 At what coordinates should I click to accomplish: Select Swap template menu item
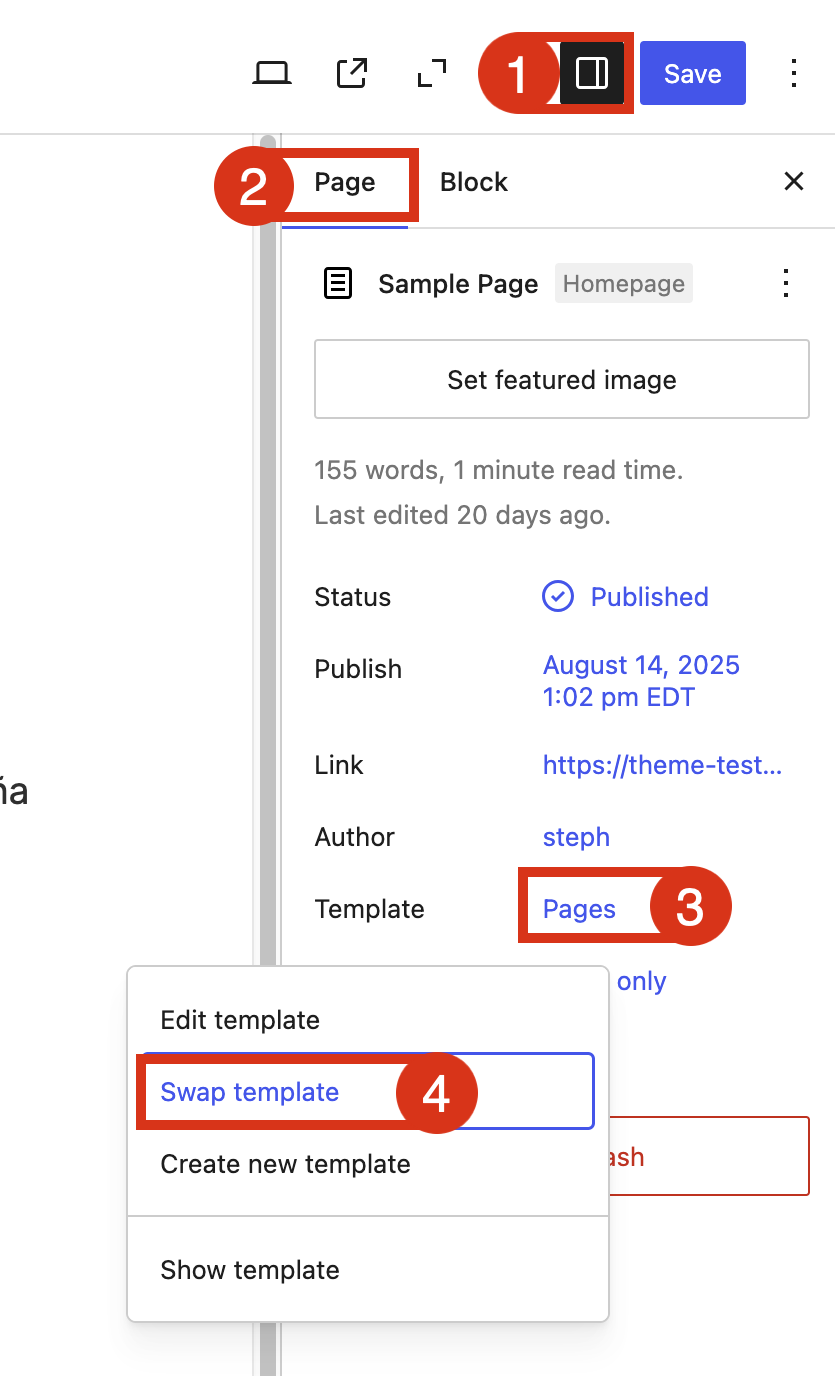pos(250,1092)
